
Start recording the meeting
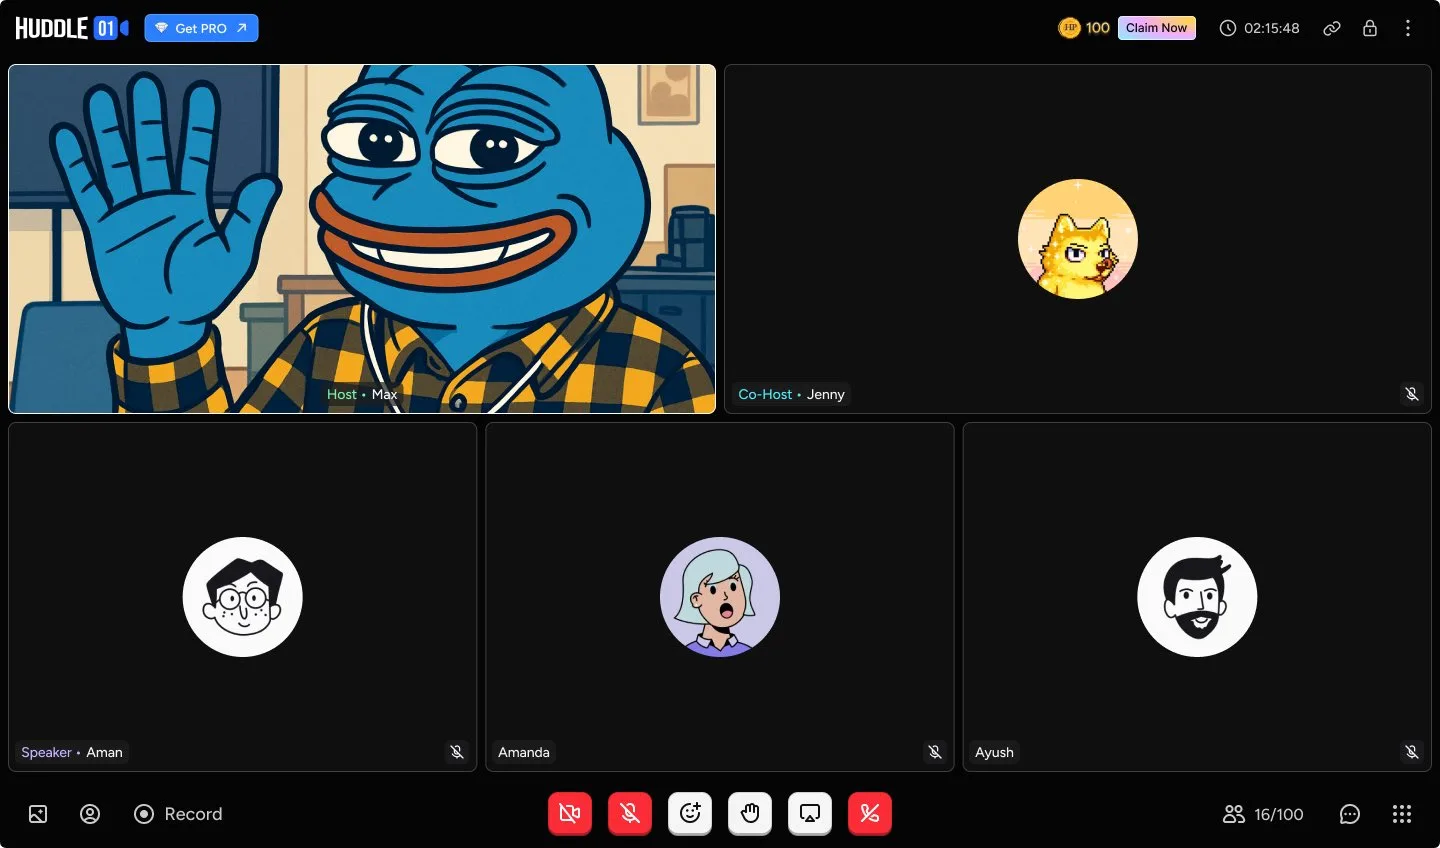(x=179, y=814)
